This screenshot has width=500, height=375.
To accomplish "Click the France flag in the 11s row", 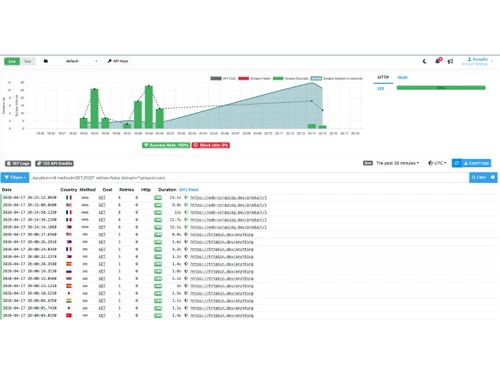I will pos(69,212).
